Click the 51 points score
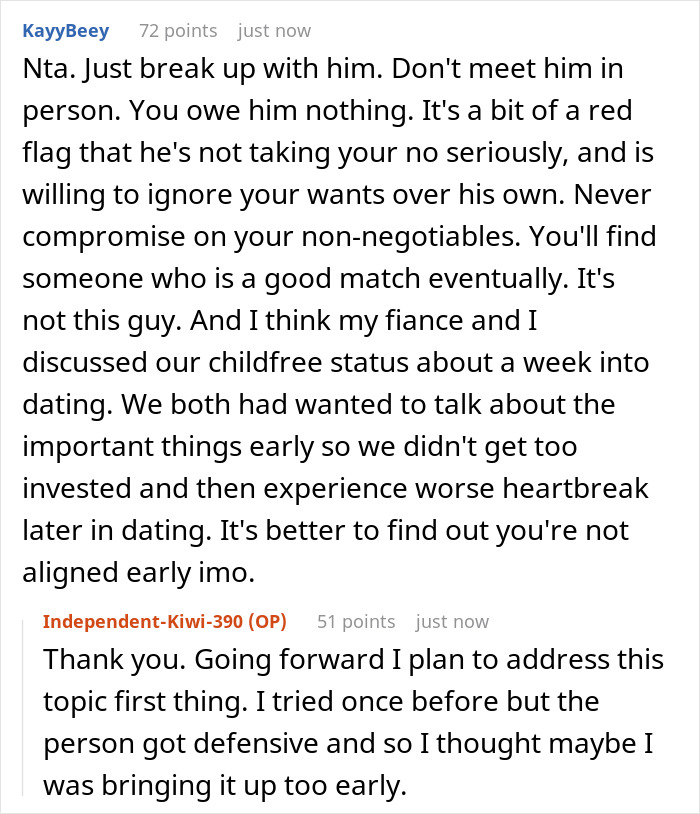Viewport: 700px width, 814px height. (355, 621)
